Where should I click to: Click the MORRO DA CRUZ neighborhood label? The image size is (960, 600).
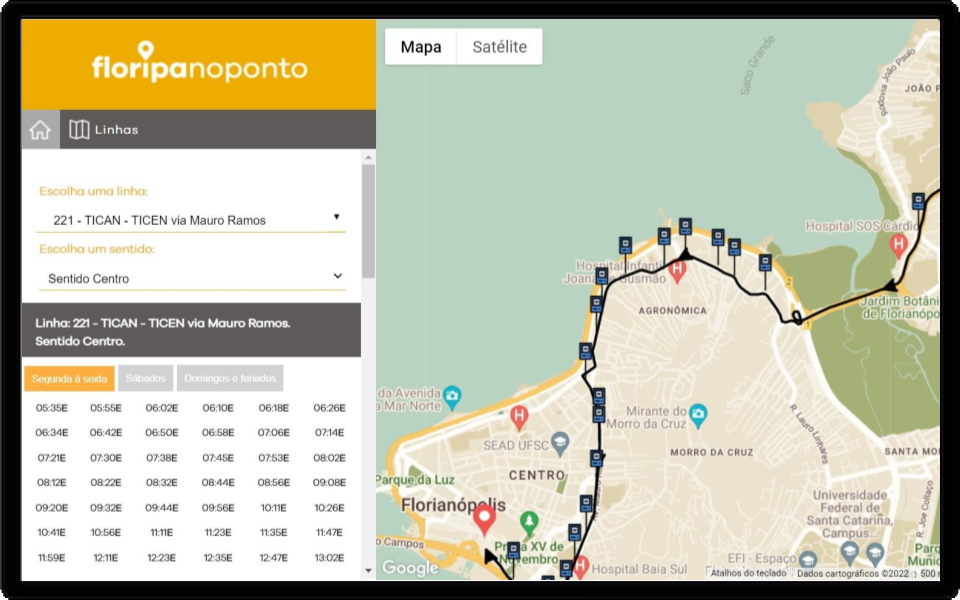[x=711, y=452]
